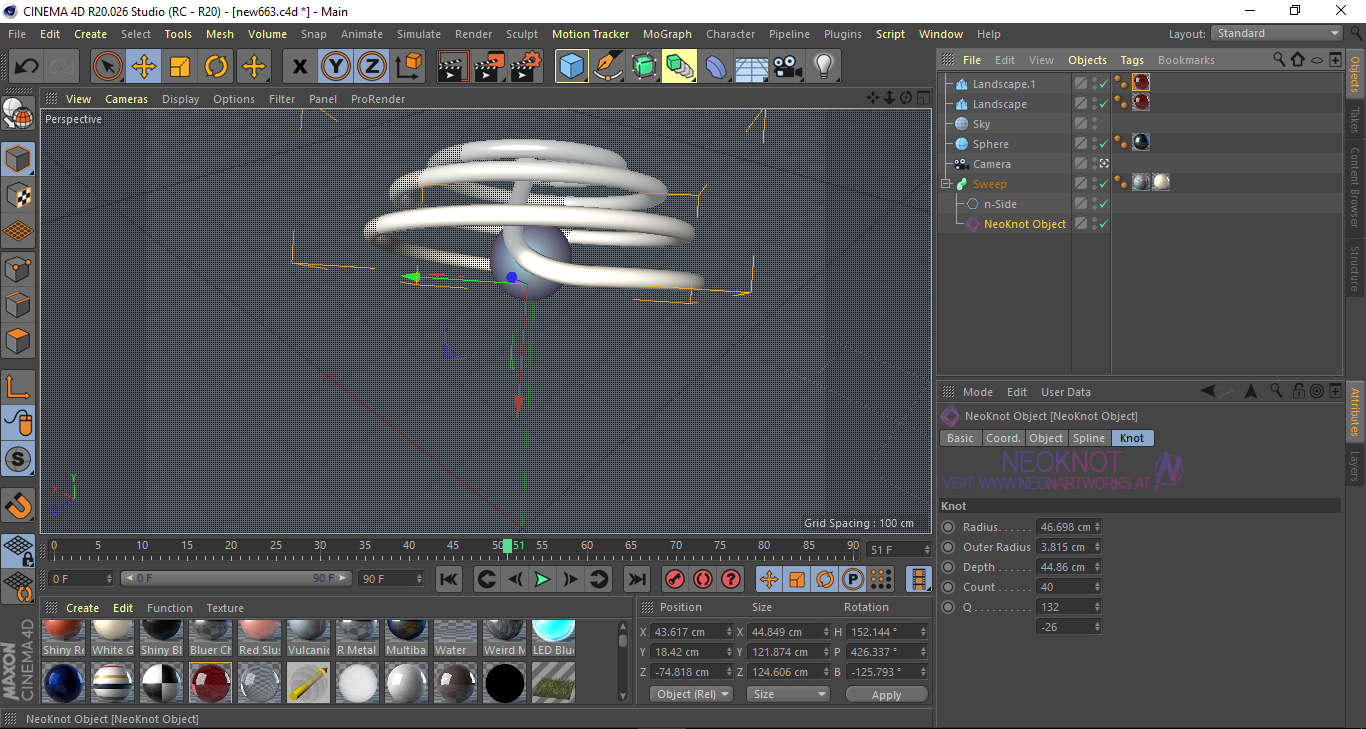Select the black material sphere
1366x729 pixels.
pos(505,683)
